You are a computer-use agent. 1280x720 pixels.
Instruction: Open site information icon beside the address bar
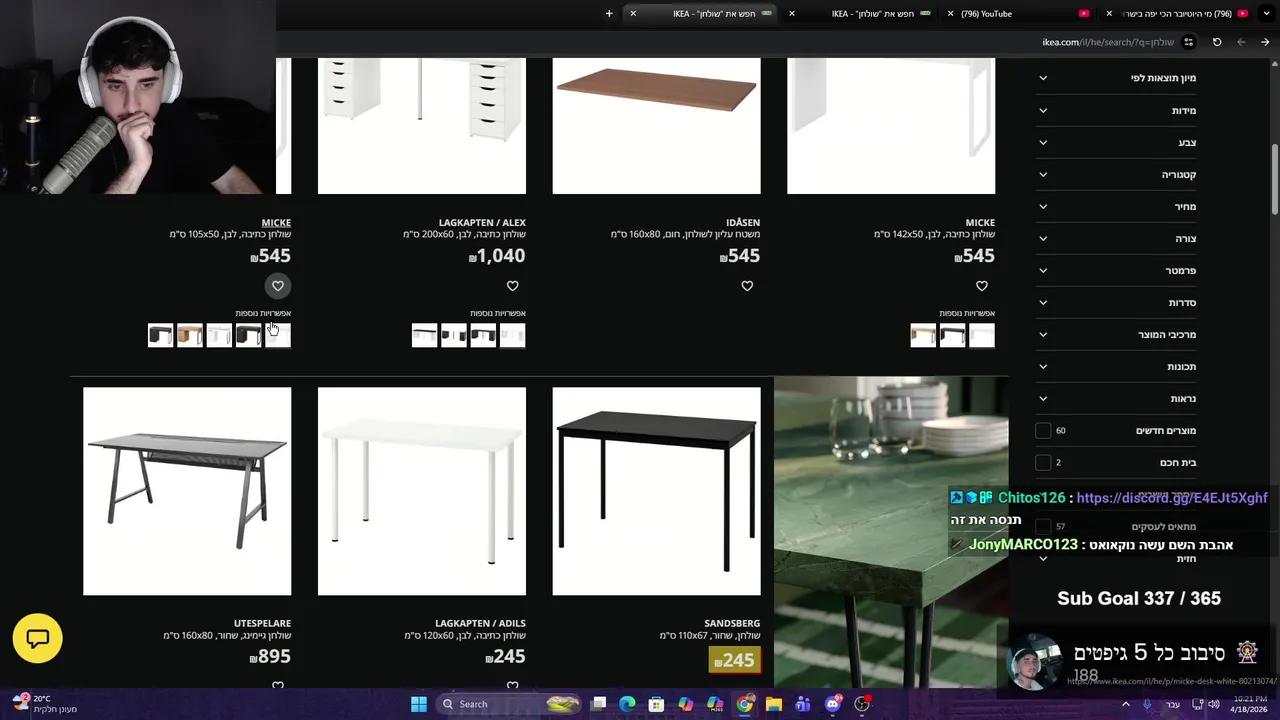click(1189, 42)
